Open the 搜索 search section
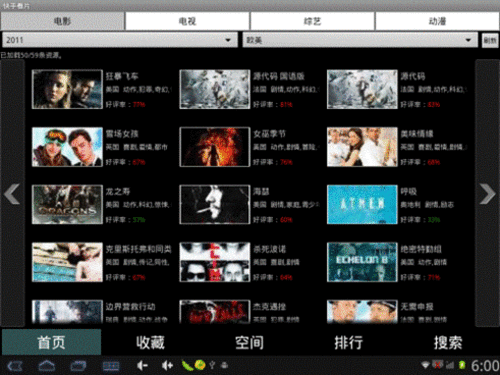This screenshot has width=500, height=375. (448, 342)
